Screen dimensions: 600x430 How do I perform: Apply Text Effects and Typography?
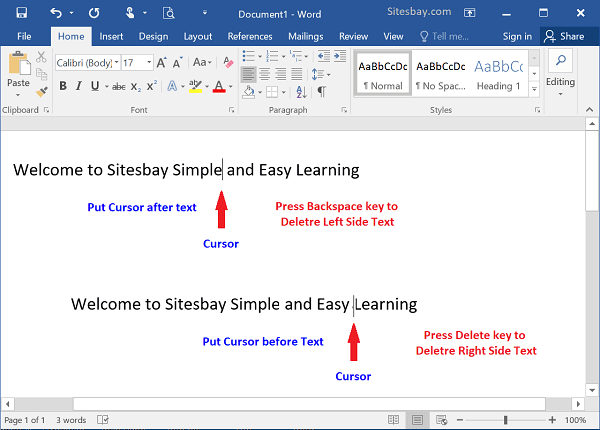pos(172,86)
